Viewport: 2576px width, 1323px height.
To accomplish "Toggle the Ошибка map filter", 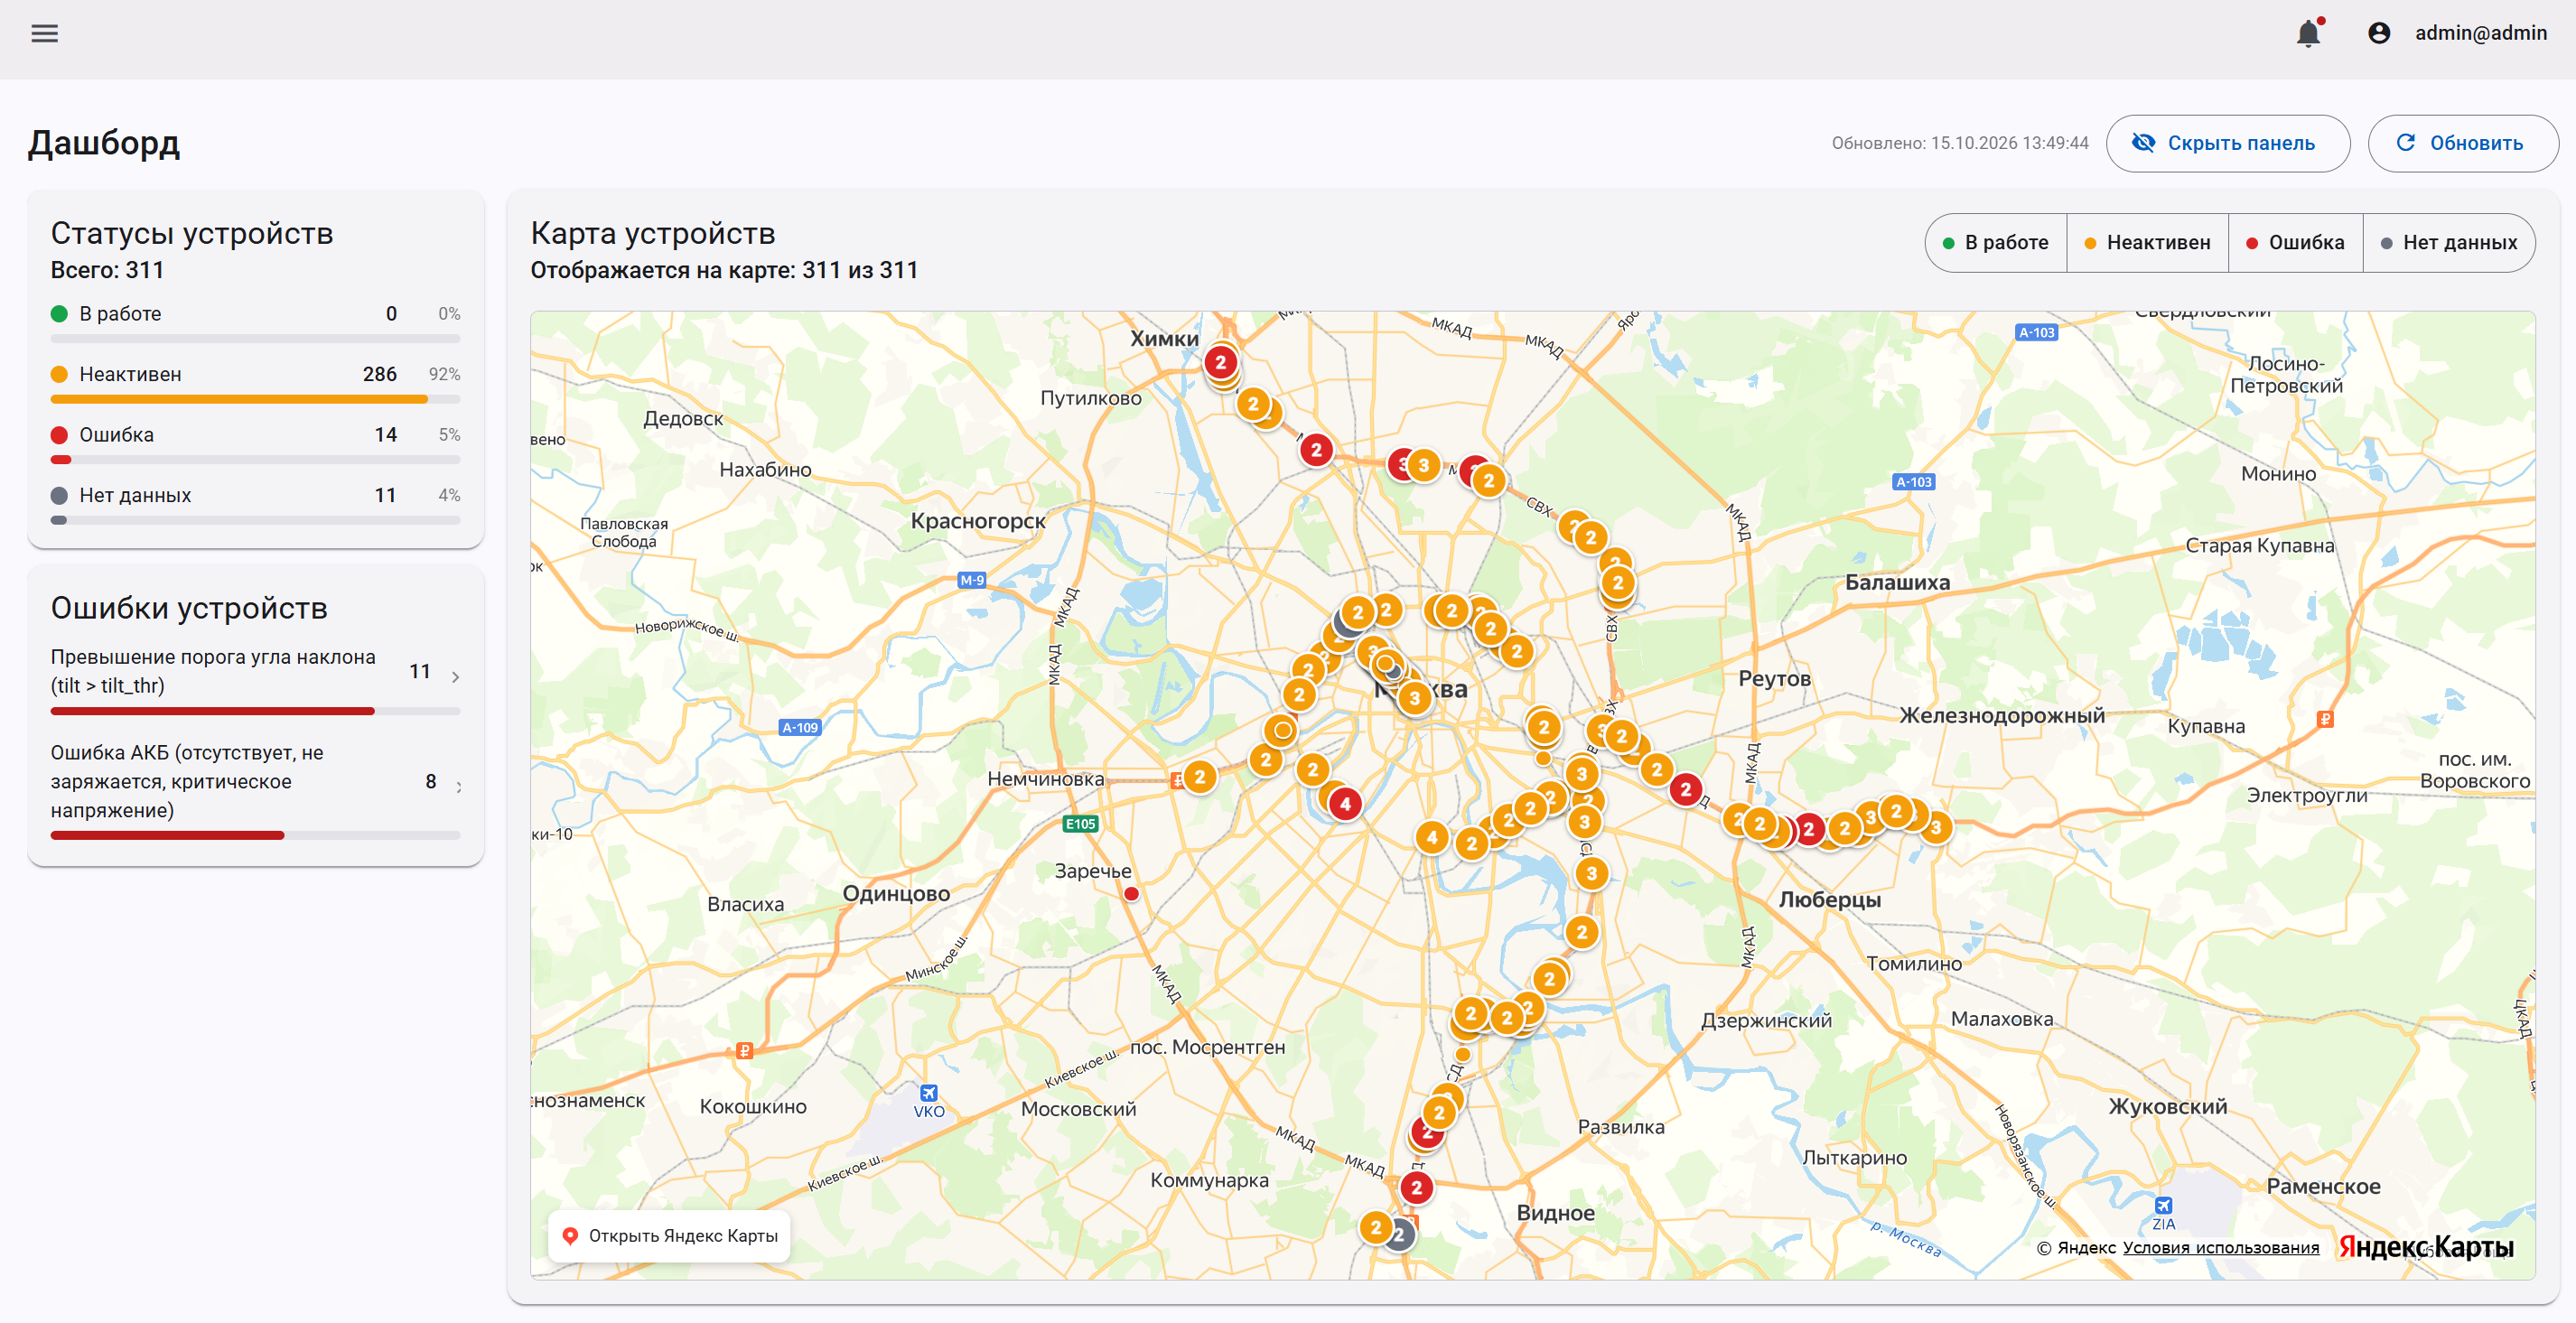I will pyautogui.click(x=2295, y=242).
